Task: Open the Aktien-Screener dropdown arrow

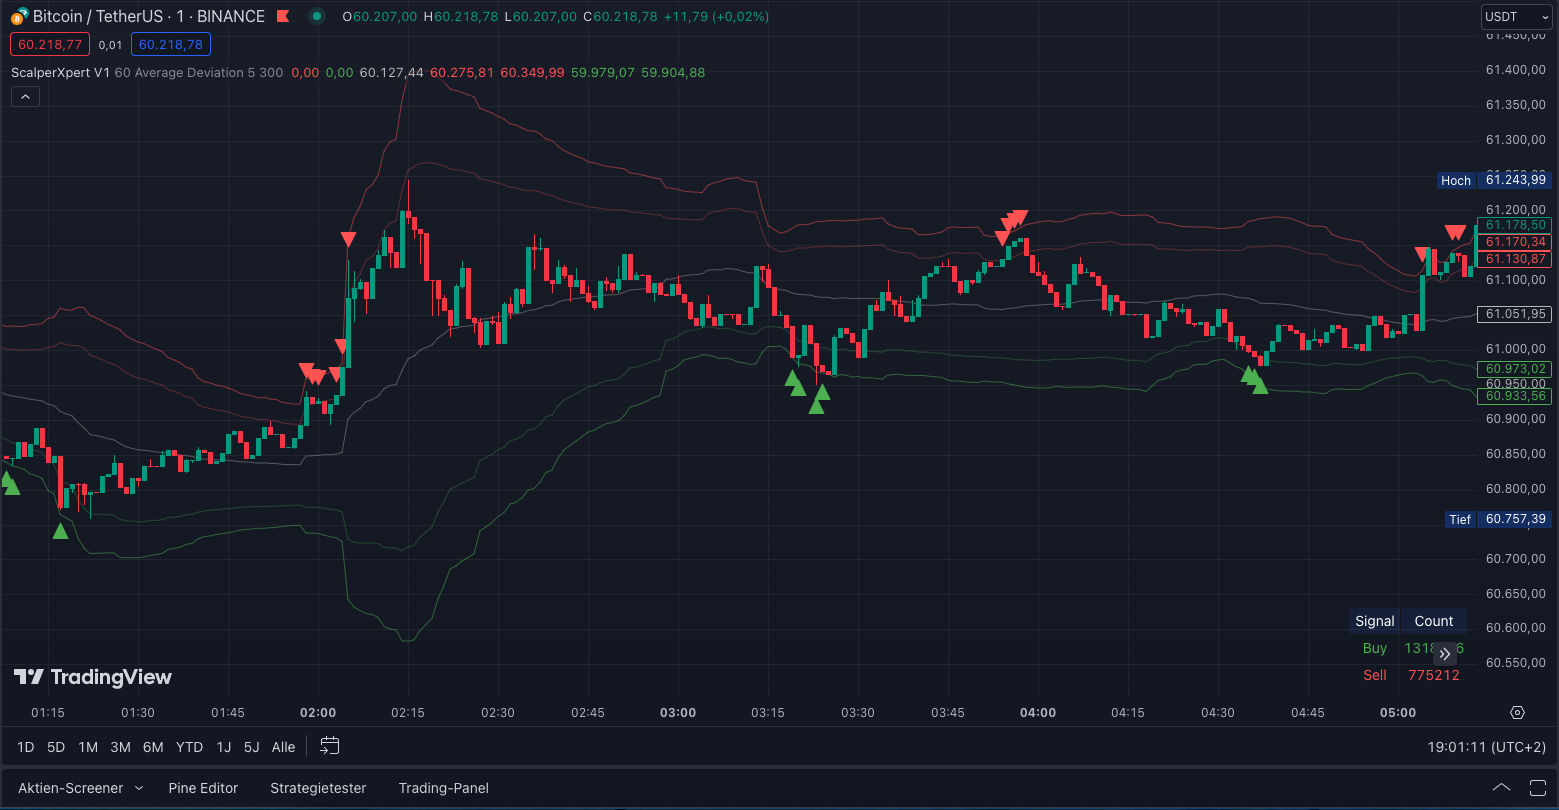Action: tap(138, 788)
